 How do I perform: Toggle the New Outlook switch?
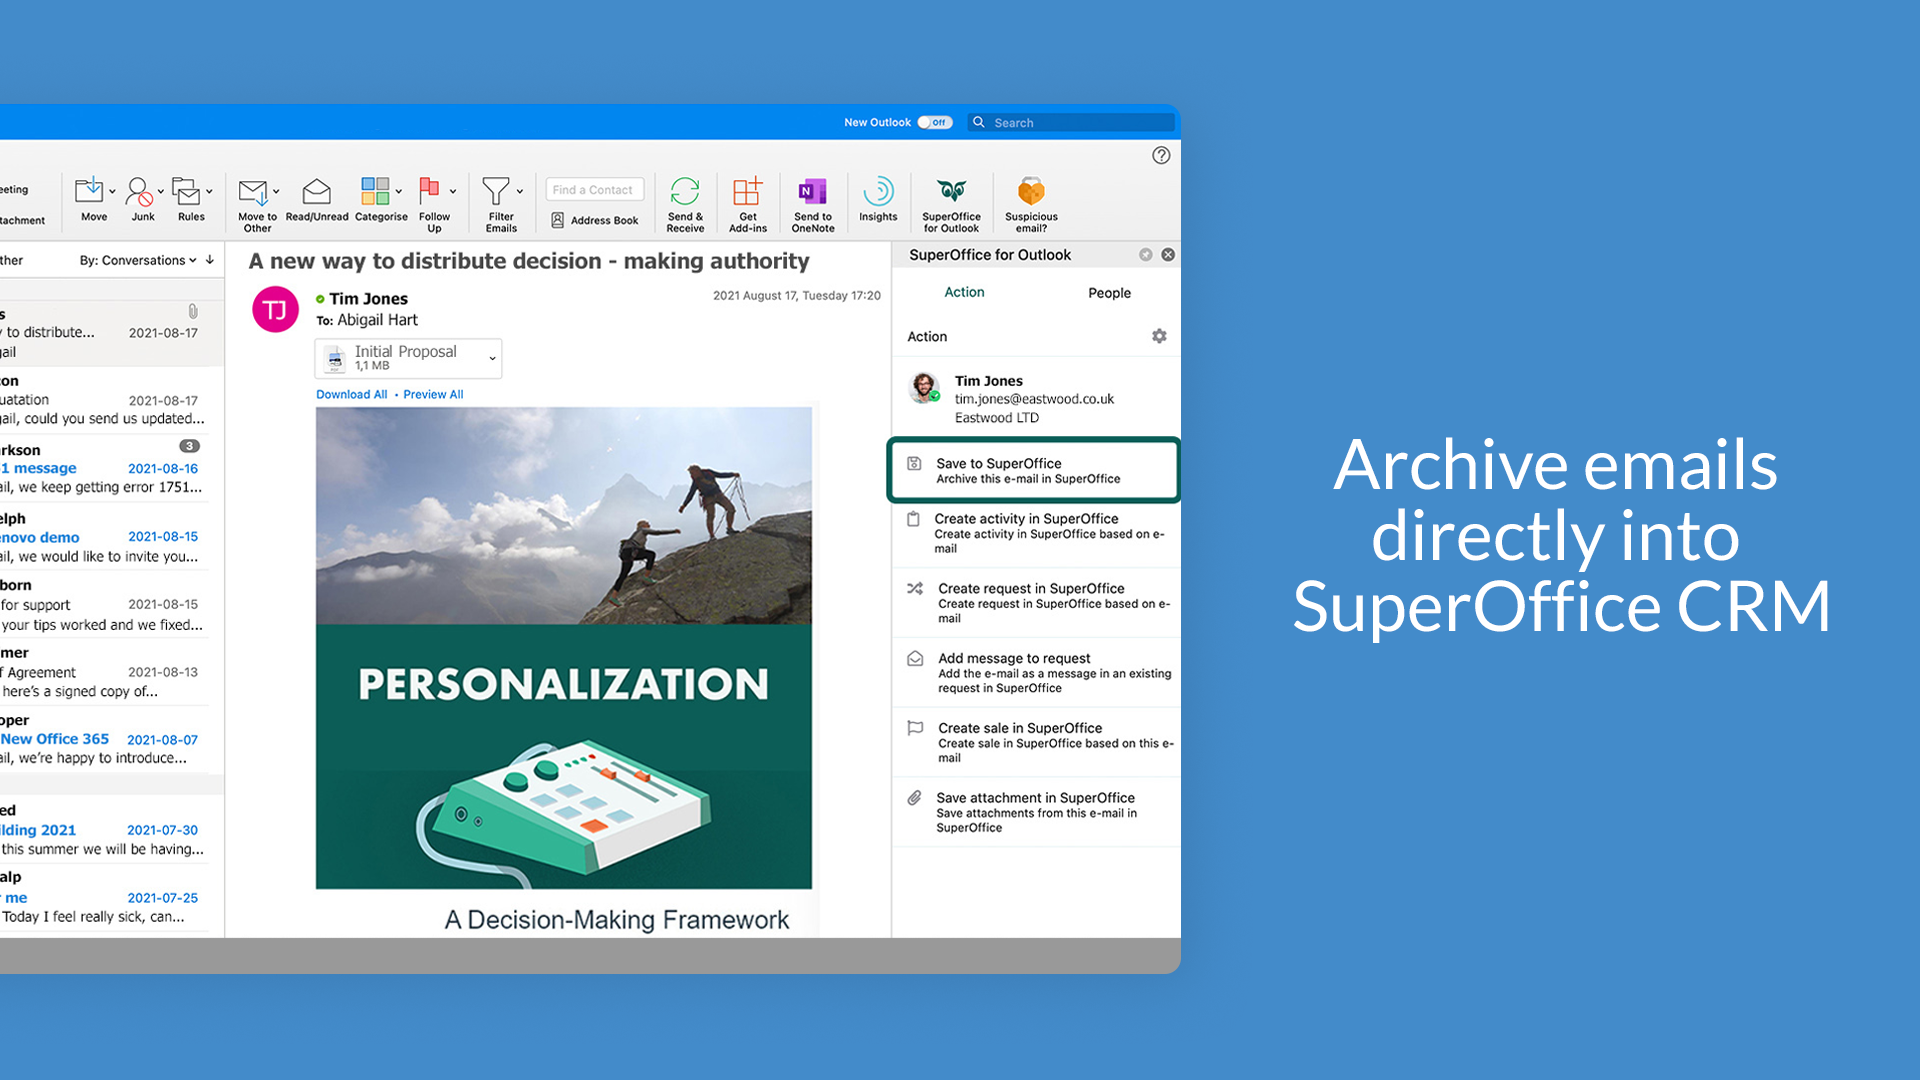point(935,122)
